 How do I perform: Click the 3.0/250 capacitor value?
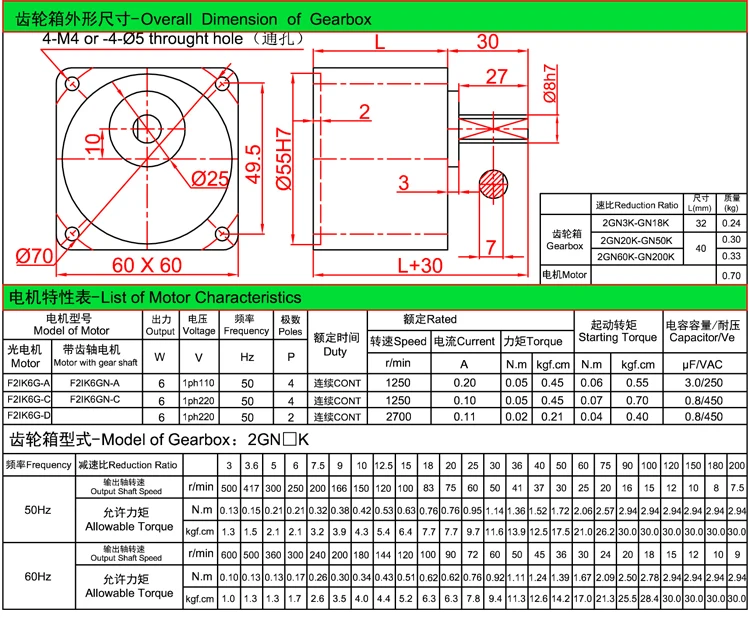704,383
